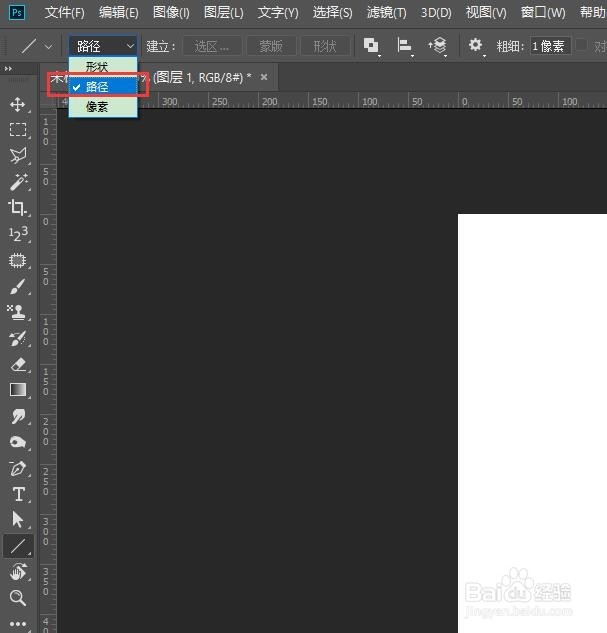Choose 像素 in the mode list
This screenshot has width=607, height=633.
tap(103, 107)
